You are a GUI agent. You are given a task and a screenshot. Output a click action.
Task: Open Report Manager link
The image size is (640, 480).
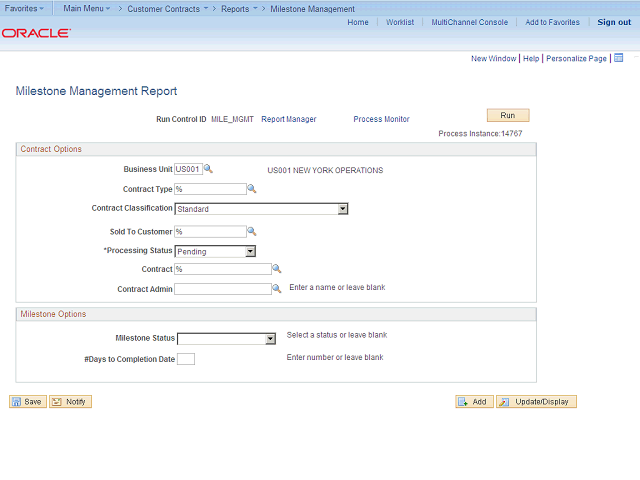click(289, 119)
